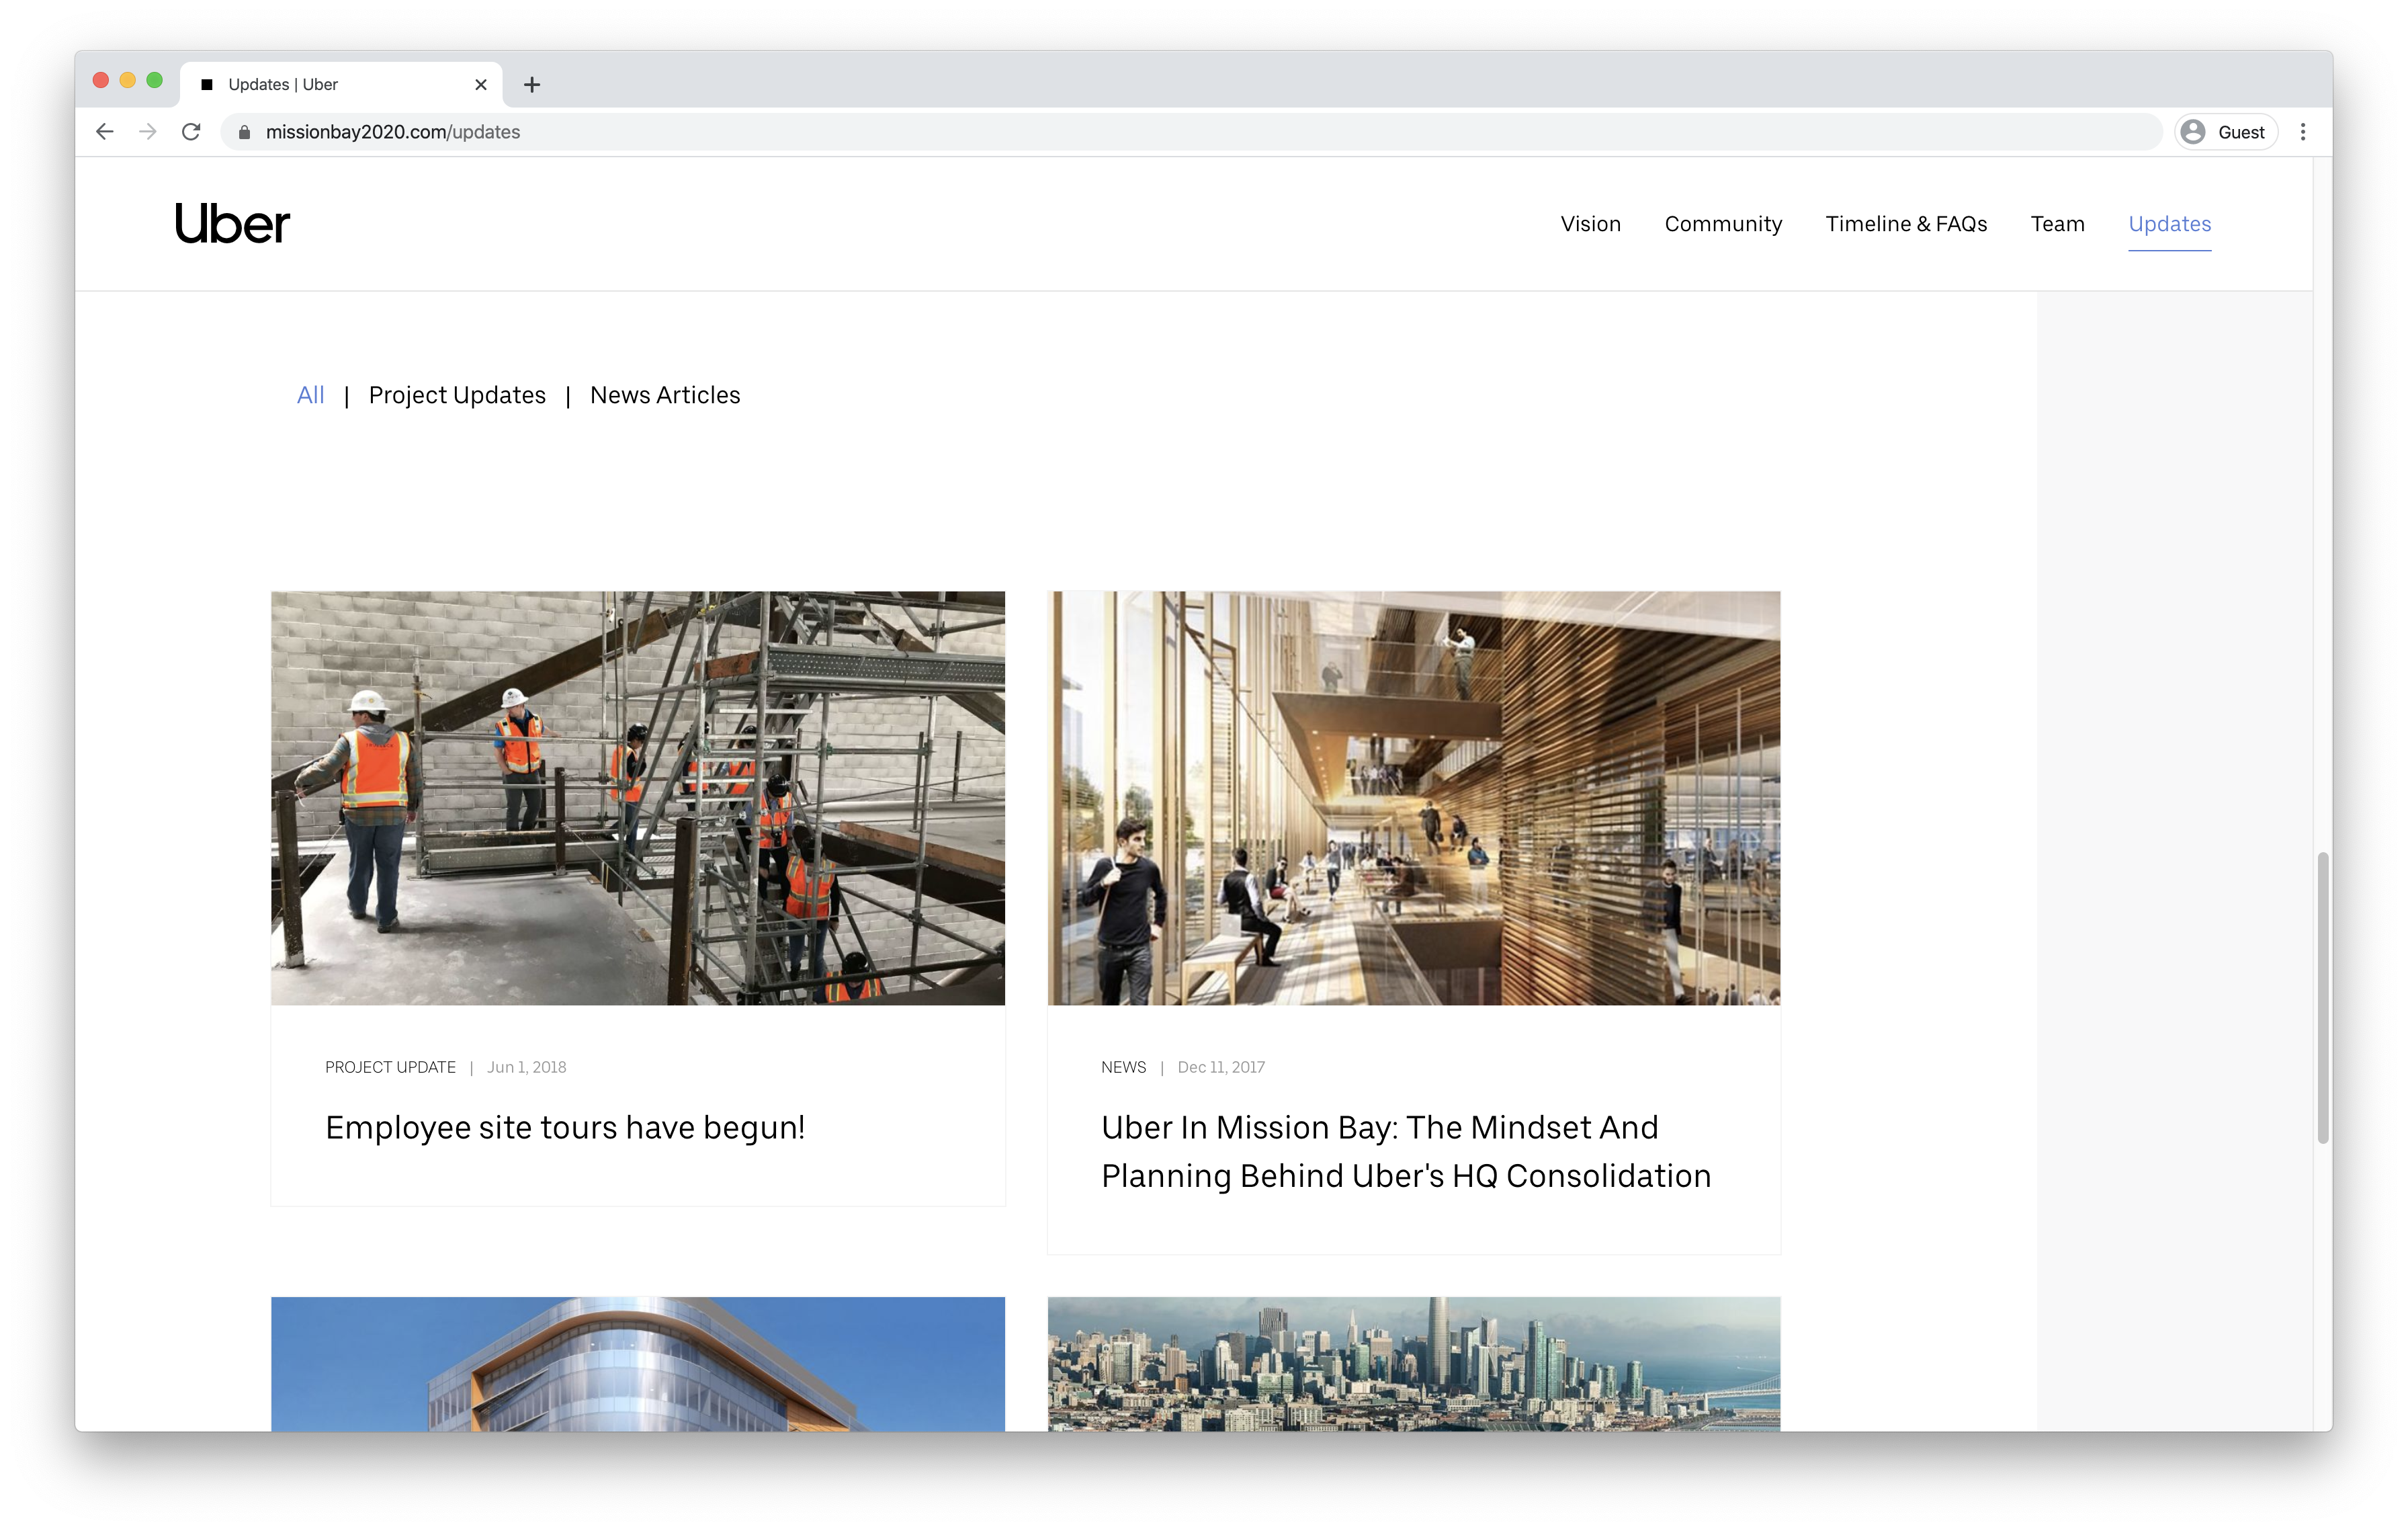
Task: Close the Updates | Uber tab
Action: (x=481, y=85)
